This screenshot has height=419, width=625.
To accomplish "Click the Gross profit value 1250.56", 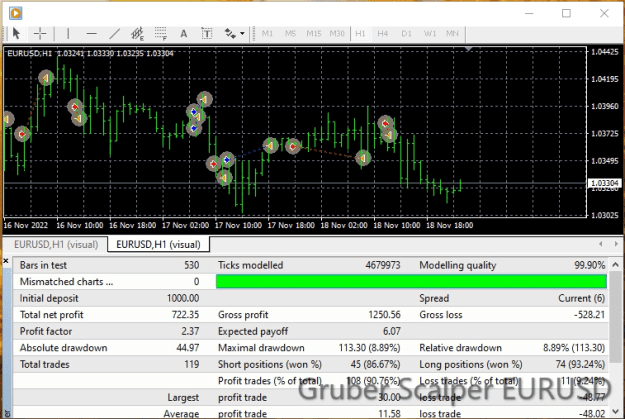I will click(384, 315).
